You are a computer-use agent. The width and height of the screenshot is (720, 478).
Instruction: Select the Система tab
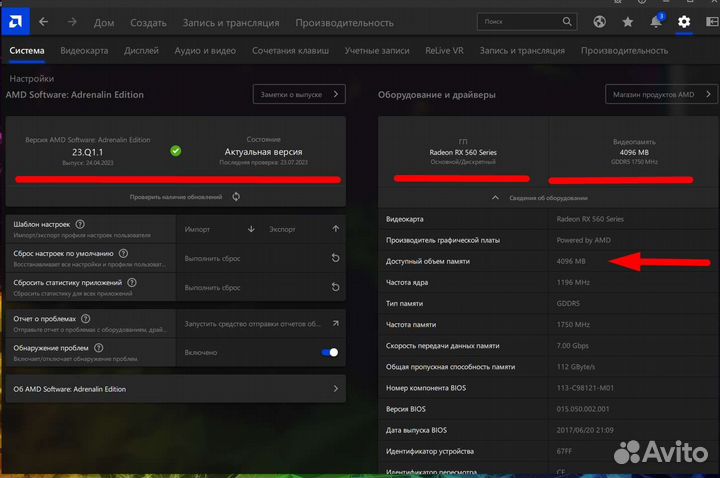click(27, 51)
